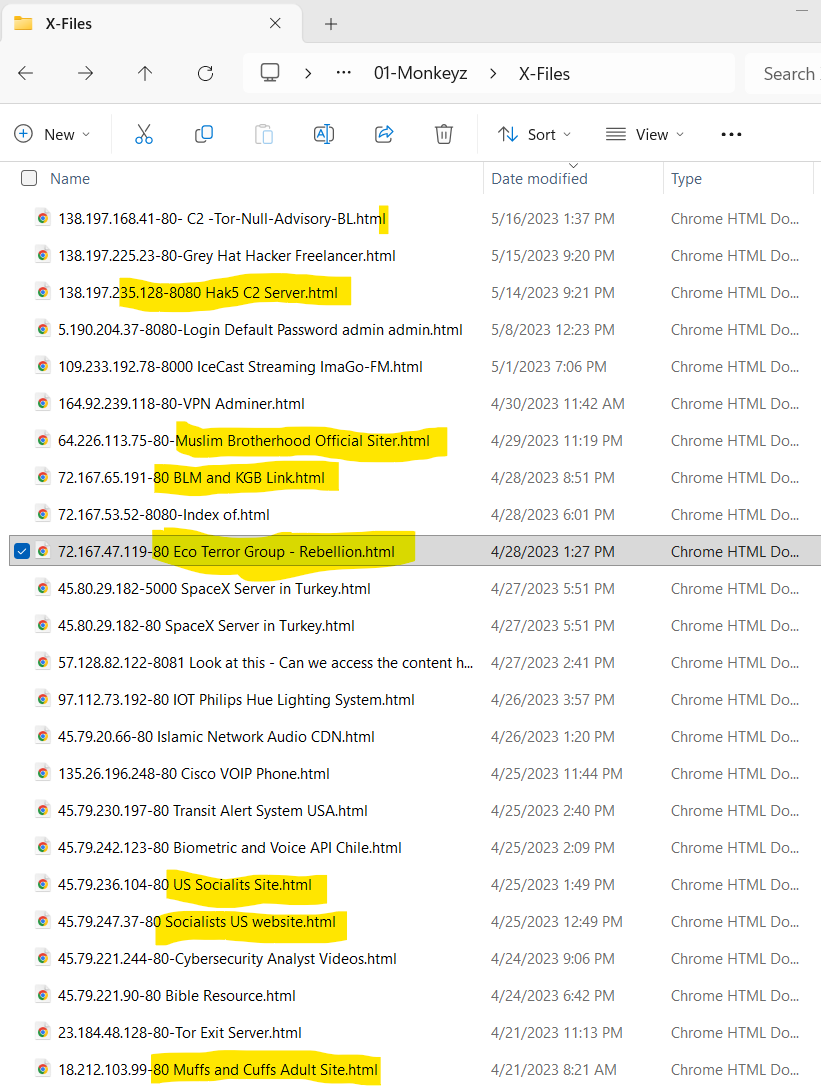
Task: Expand chevron after the monitor icon
Action: 308,73
